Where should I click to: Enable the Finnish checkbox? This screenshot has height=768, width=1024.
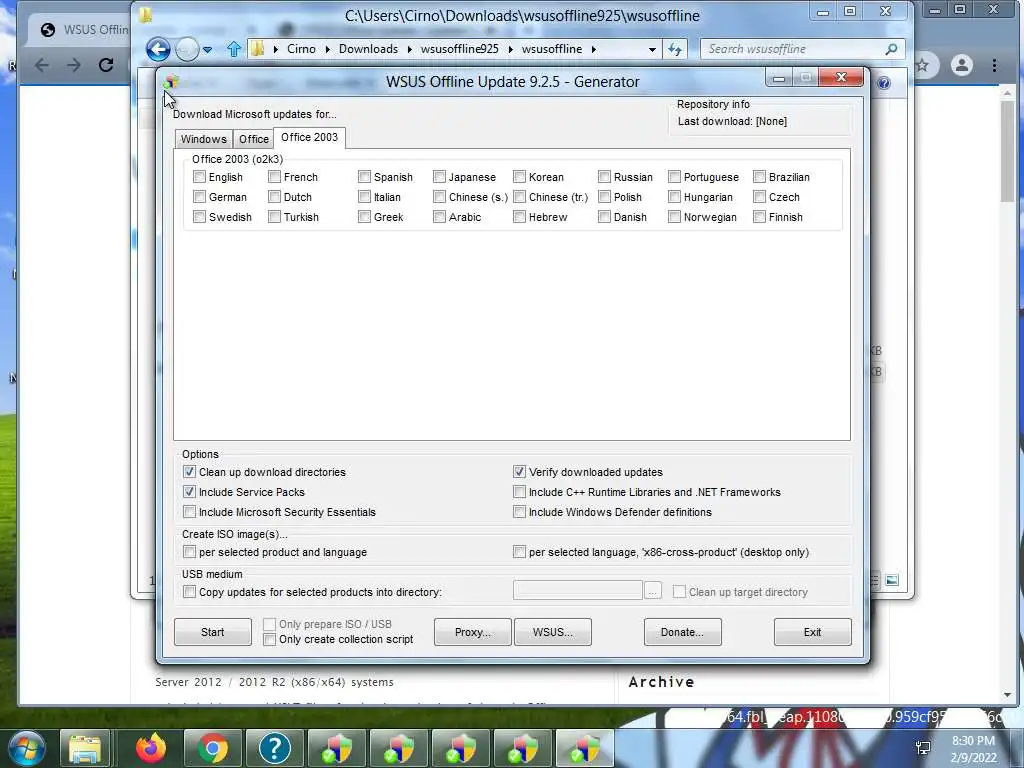coord(760,217)
